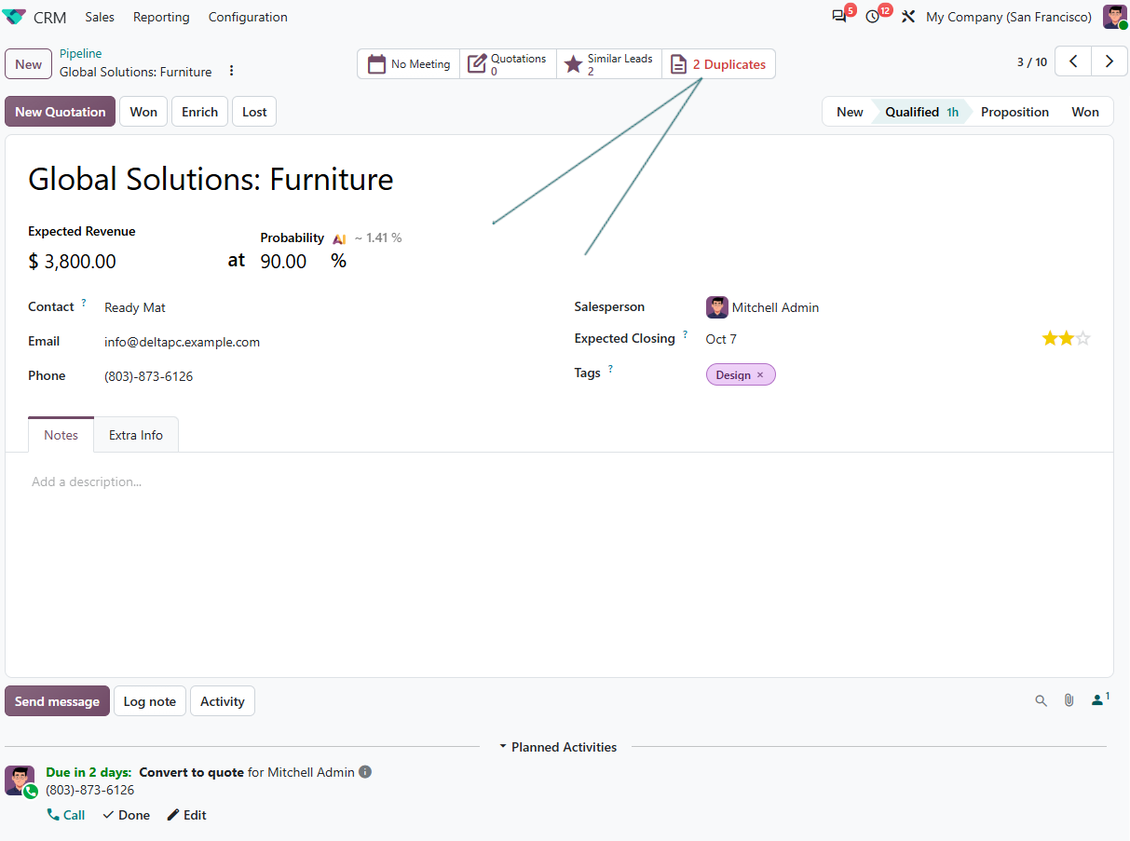1130x841 pixels.
Task: Show help for Tags field
Action: [610, 369]
